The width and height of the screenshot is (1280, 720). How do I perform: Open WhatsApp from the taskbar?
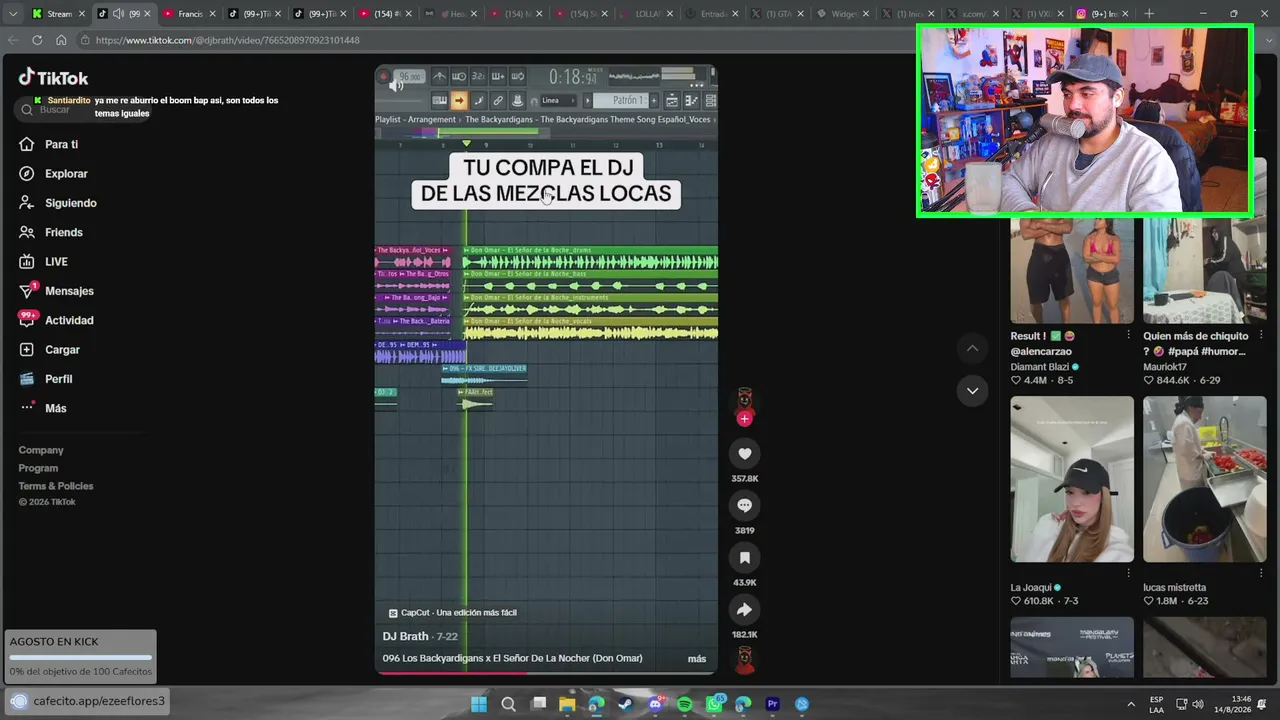click(714, 704)
